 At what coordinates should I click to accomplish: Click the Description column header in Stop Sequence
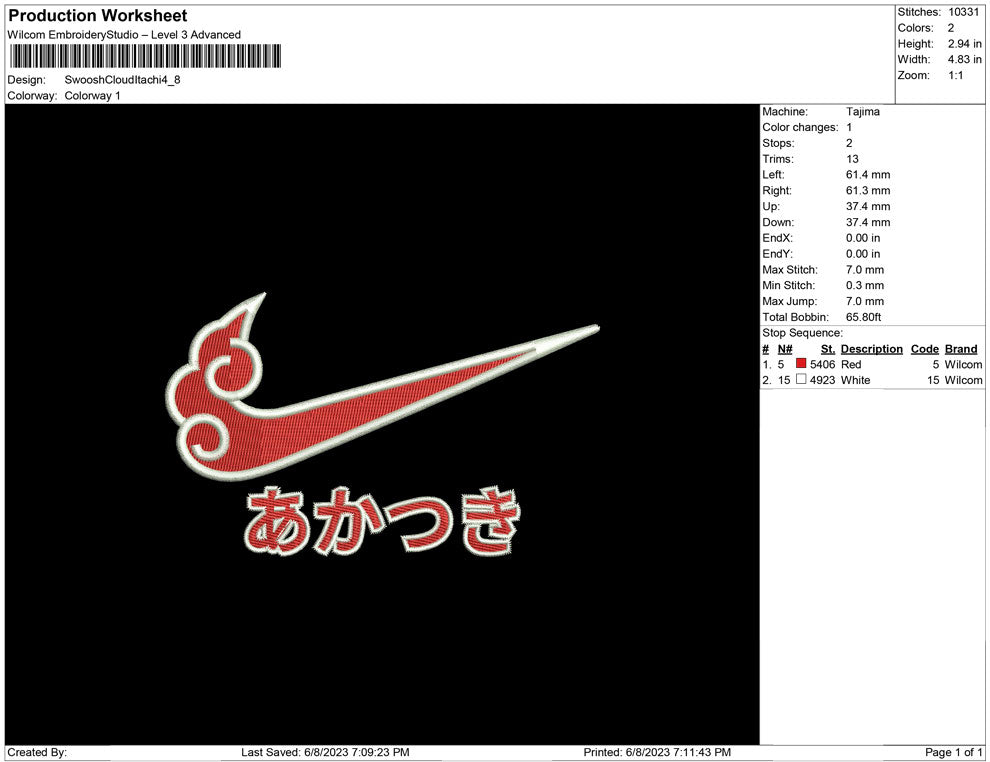point(871,349)
